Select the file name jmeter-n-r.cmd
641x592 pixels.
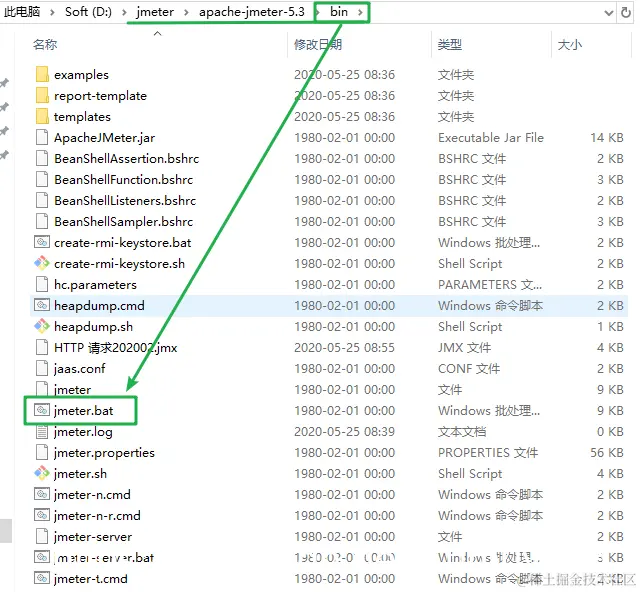97,516
